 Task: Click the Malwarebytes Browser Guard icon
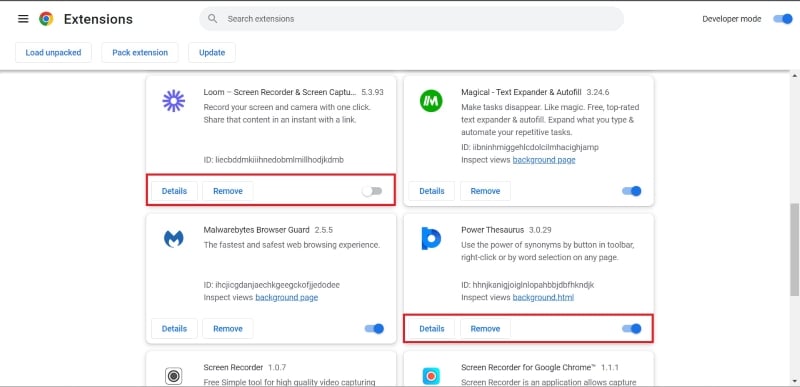[x=173, y=239]
